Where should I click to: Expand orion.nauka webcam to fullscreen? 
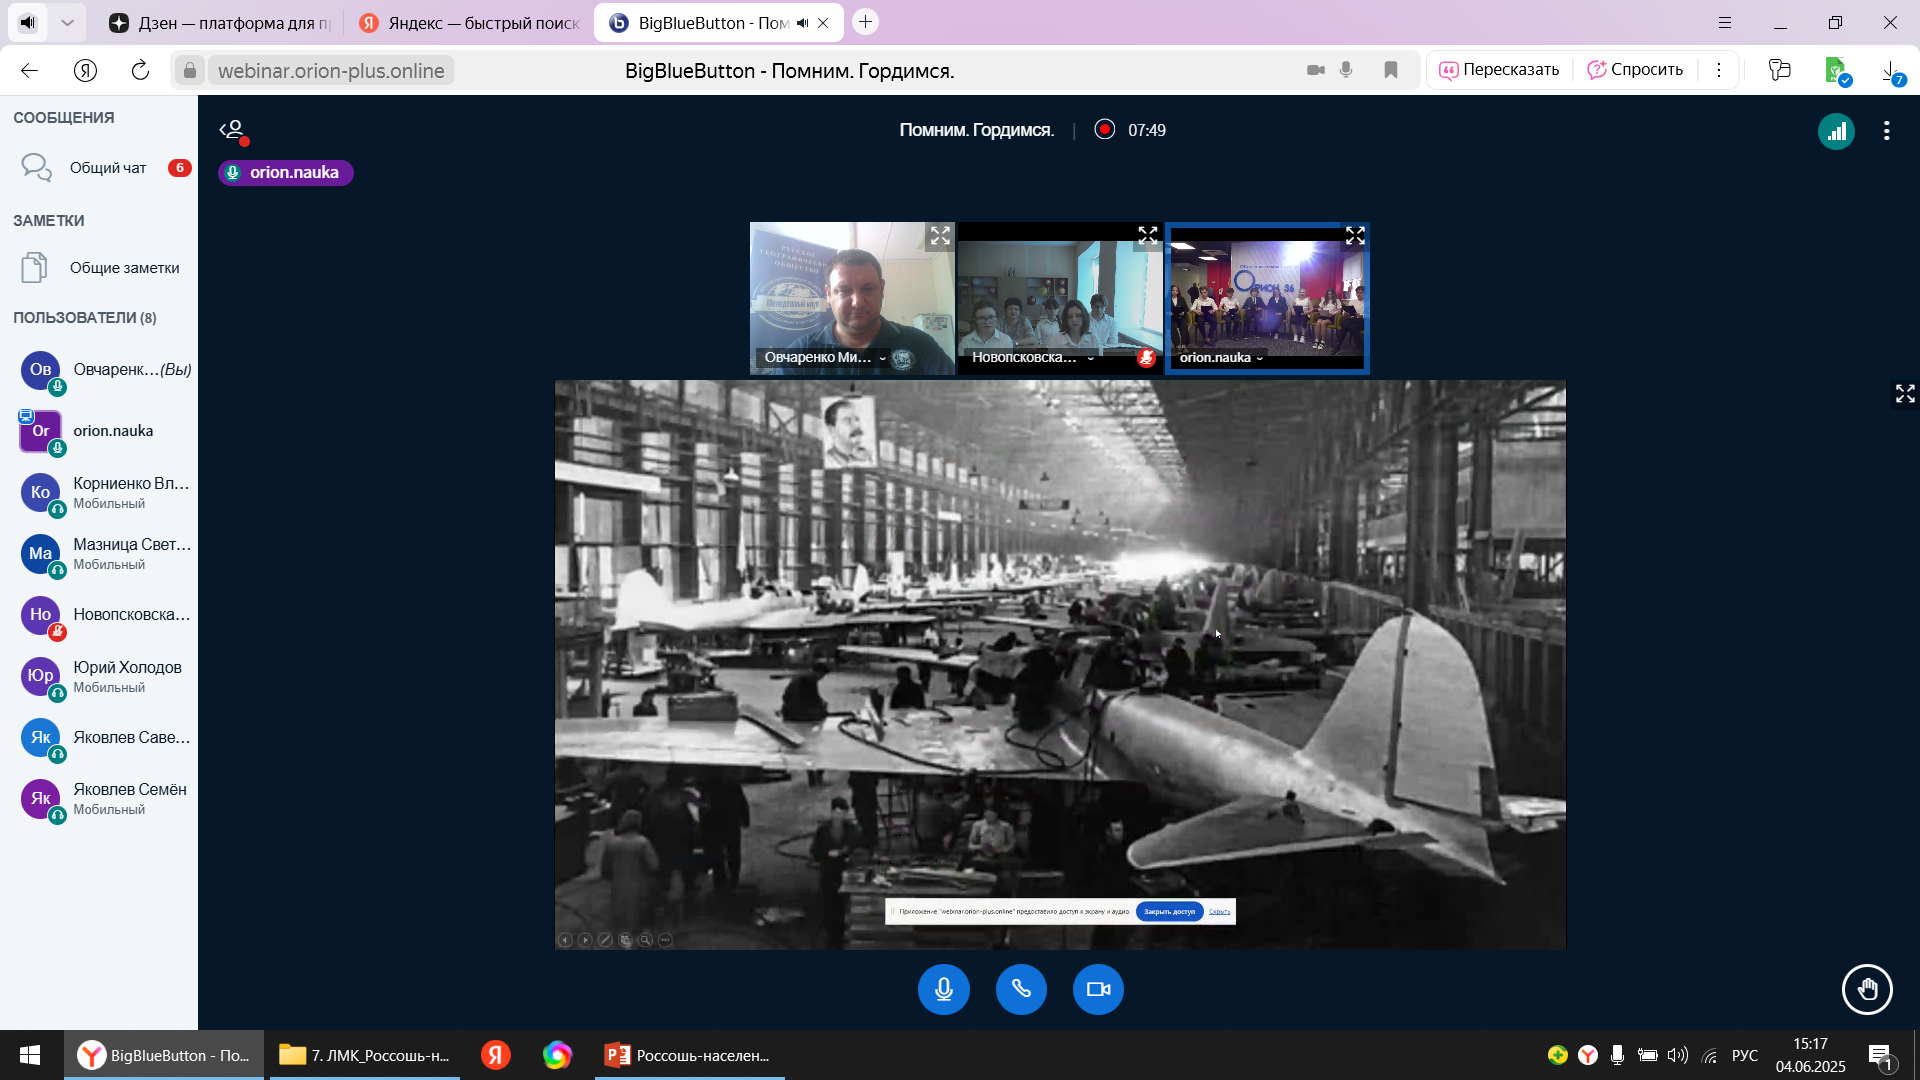(1354, 236)
